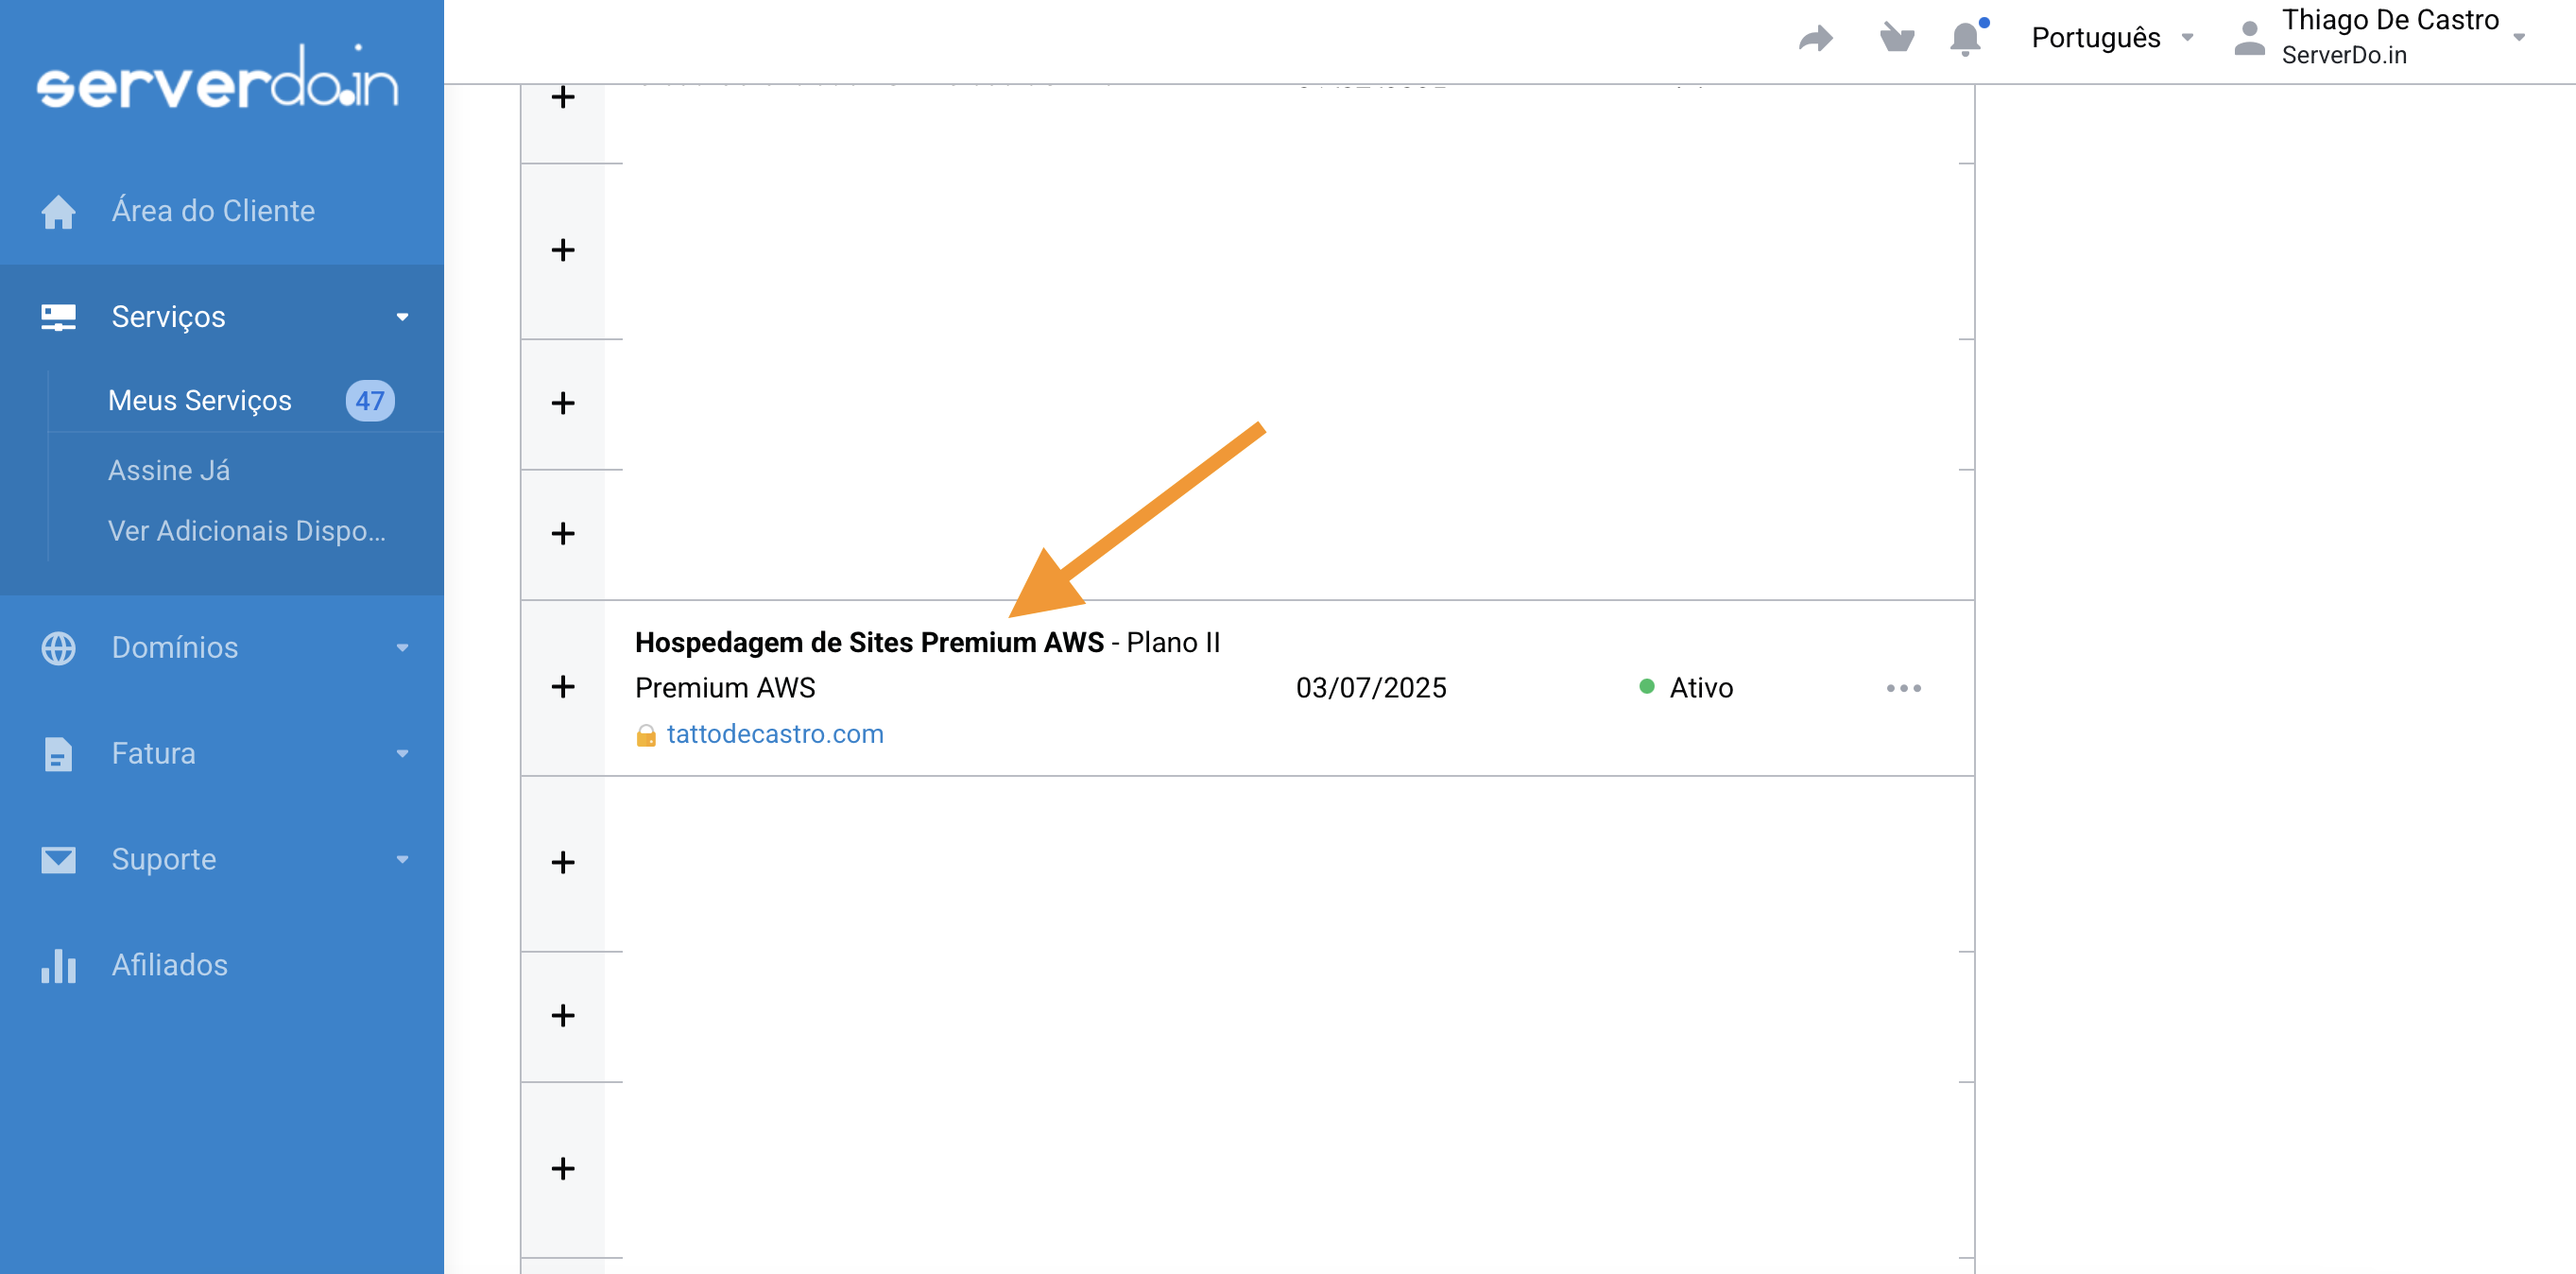
Task: Select the Assine Já submenu item
Action: (x=169, y=470)
